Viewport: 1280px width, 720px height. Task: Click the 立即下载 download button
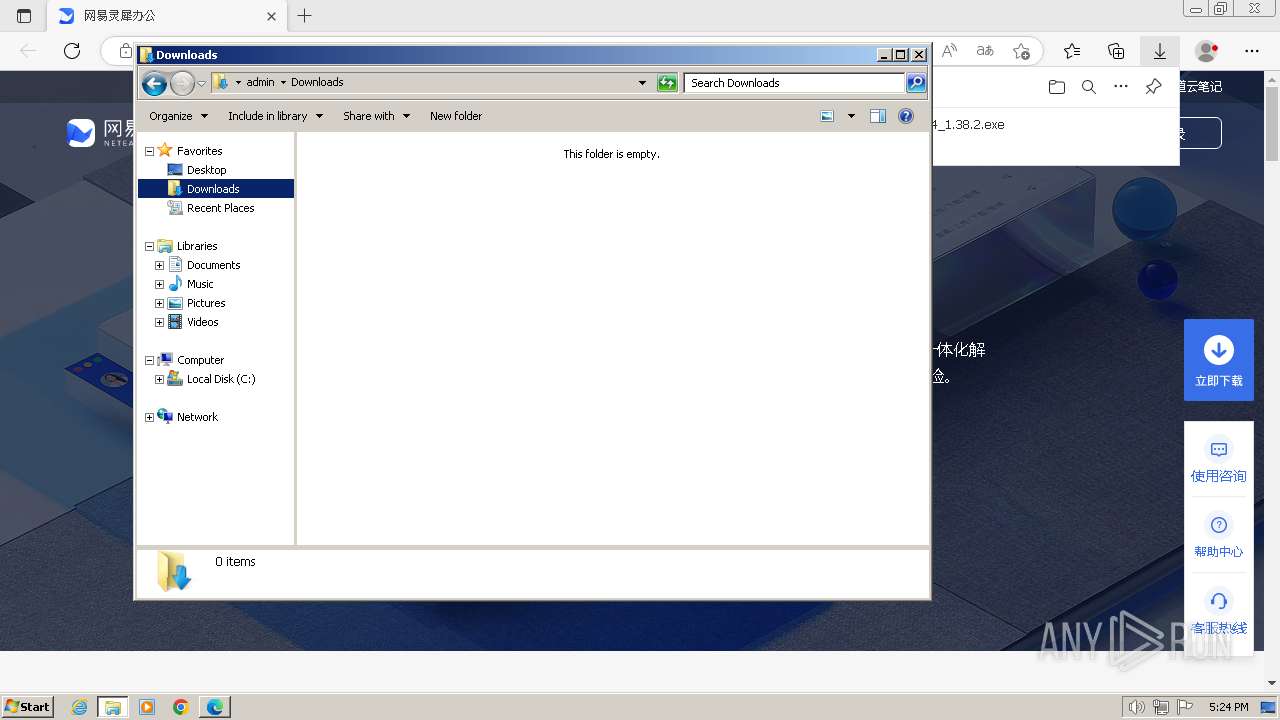pos(1219,360)
